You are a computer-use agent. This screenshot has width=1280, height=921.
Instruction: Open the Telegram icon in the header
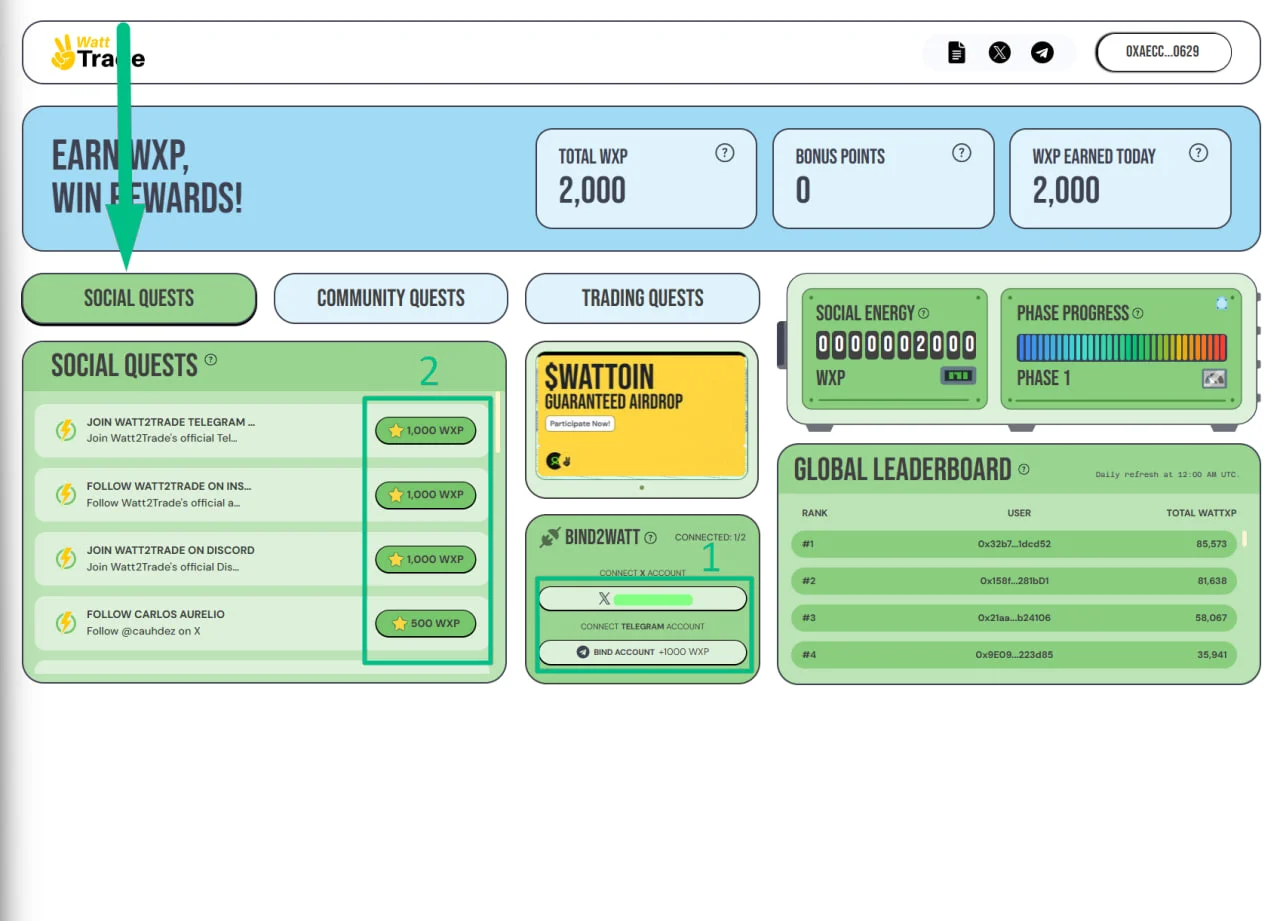tap(1043, 53)
